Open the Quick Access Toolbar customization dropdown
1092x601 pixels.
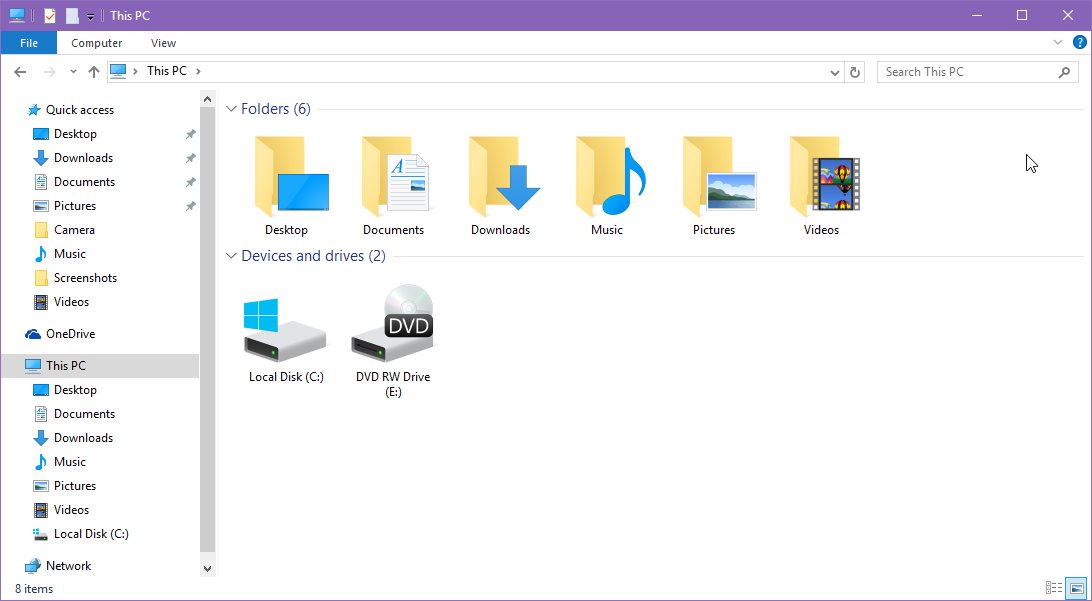[x=89, y=15]
